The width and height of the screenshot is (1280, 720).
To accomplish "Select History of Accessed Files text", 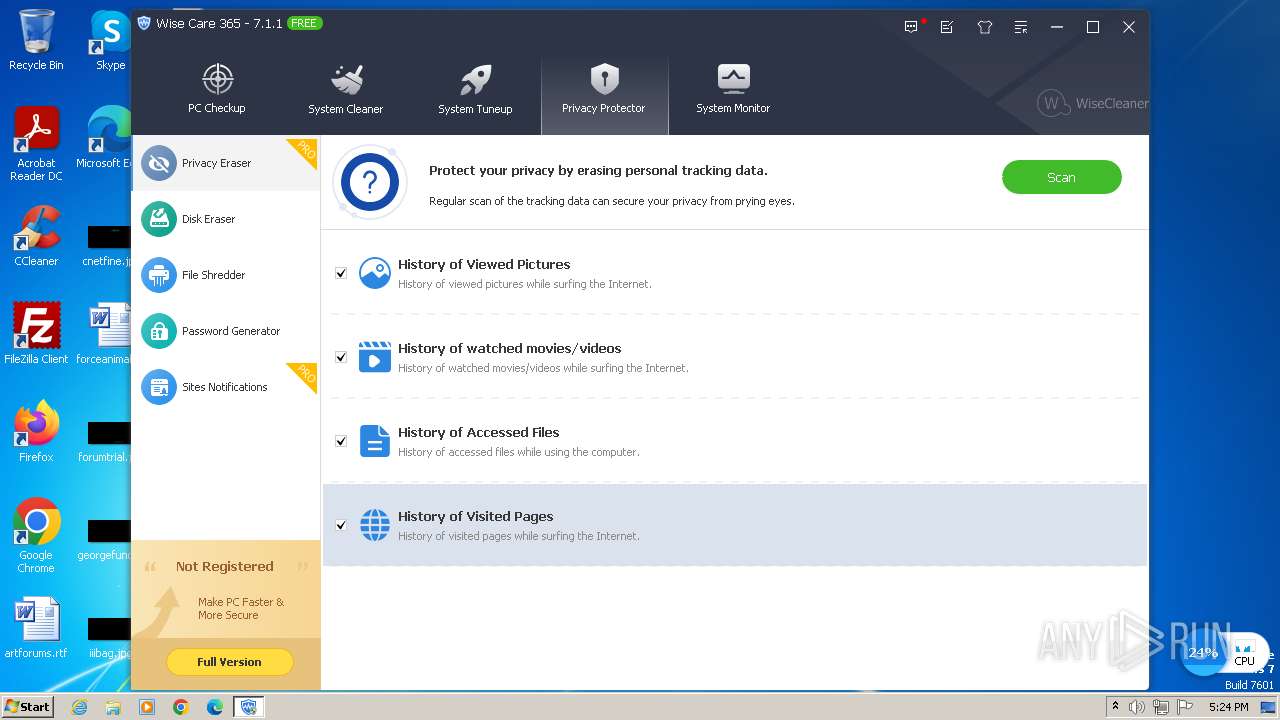I will pyautogui.click(x=478, y=432).
